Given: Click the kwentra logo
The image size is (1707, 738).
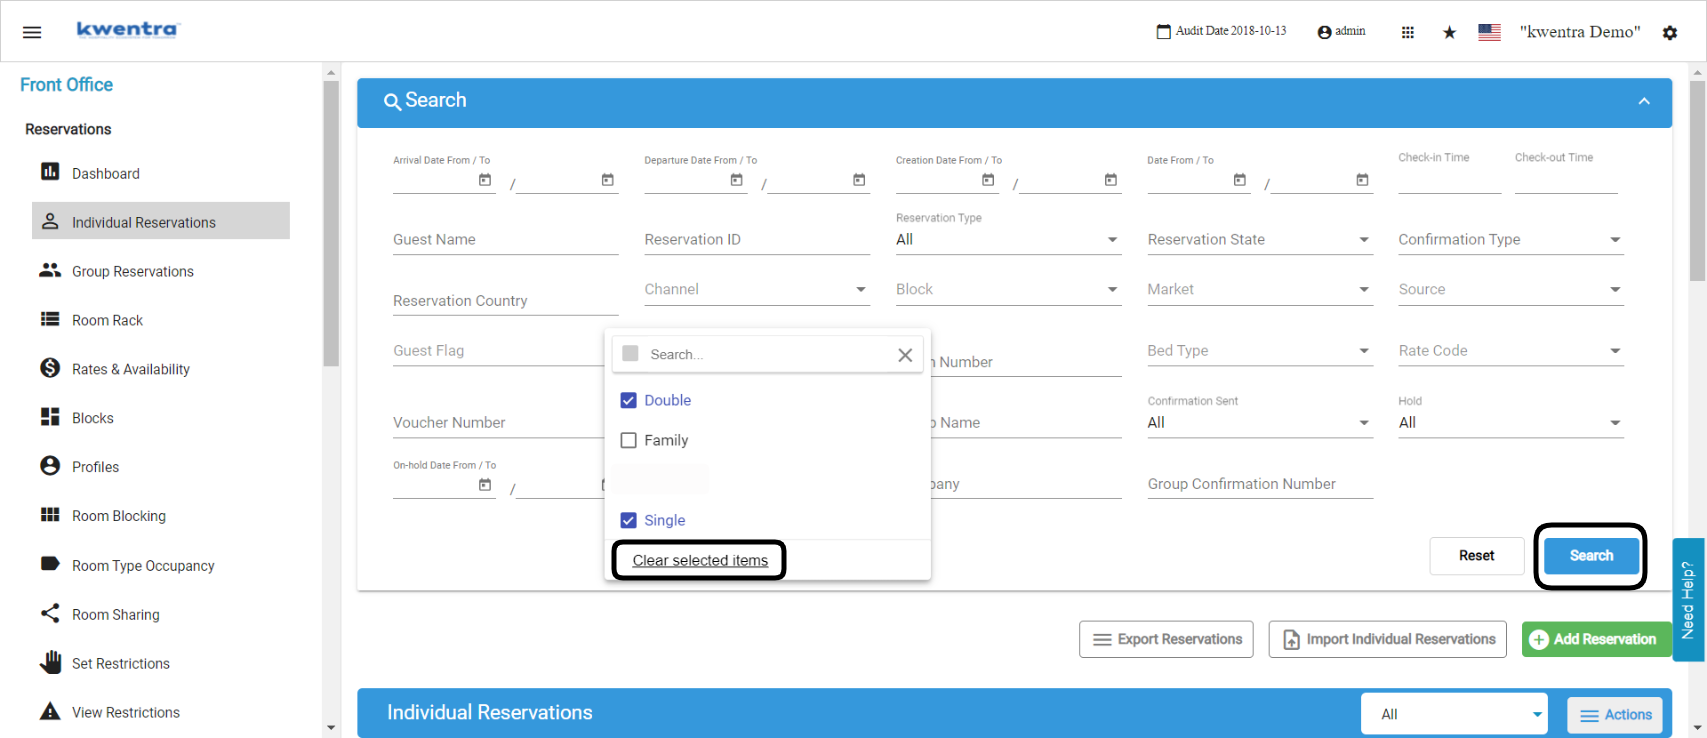Looking at the screenshot, I should (127, 29).
